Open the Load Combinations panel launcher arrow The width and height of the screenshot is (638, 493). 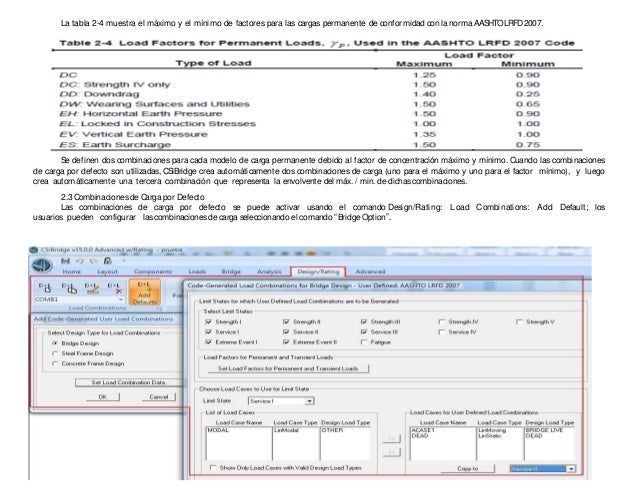tap(160, 309)
